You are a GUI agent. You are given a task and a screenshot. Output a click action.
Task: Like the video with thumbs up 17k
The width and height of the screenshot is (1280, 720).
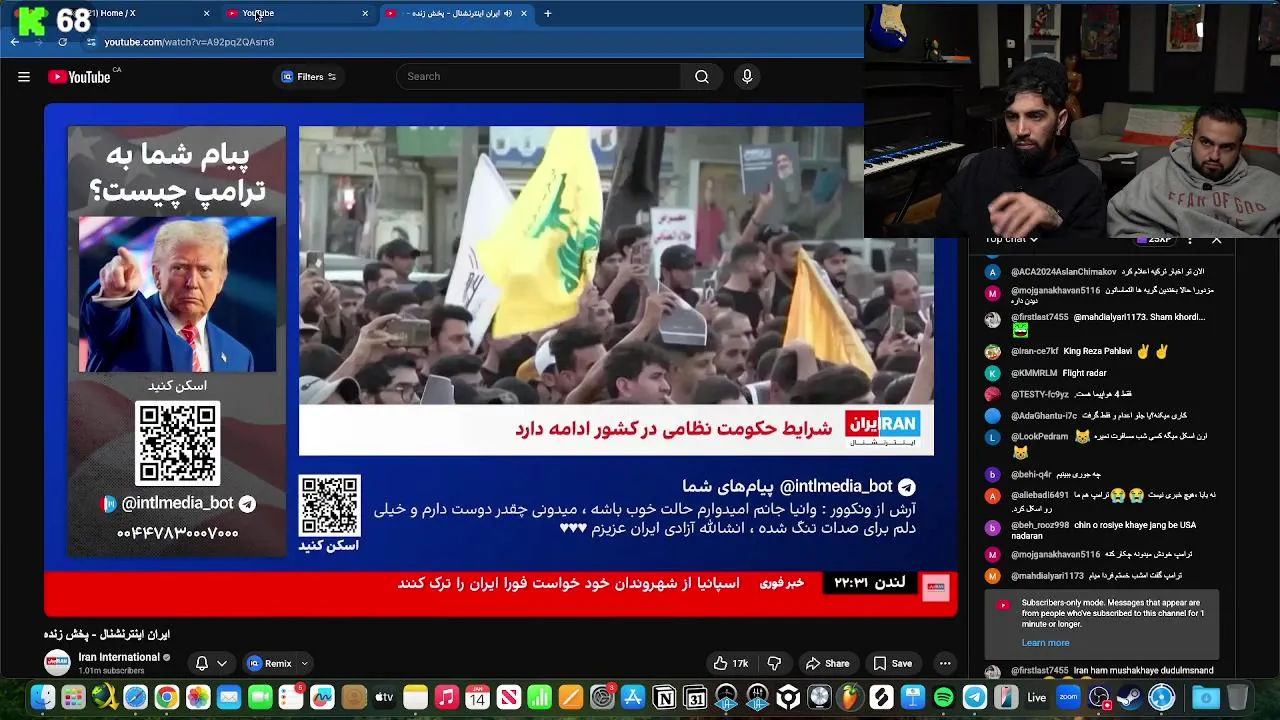(730, 663)
